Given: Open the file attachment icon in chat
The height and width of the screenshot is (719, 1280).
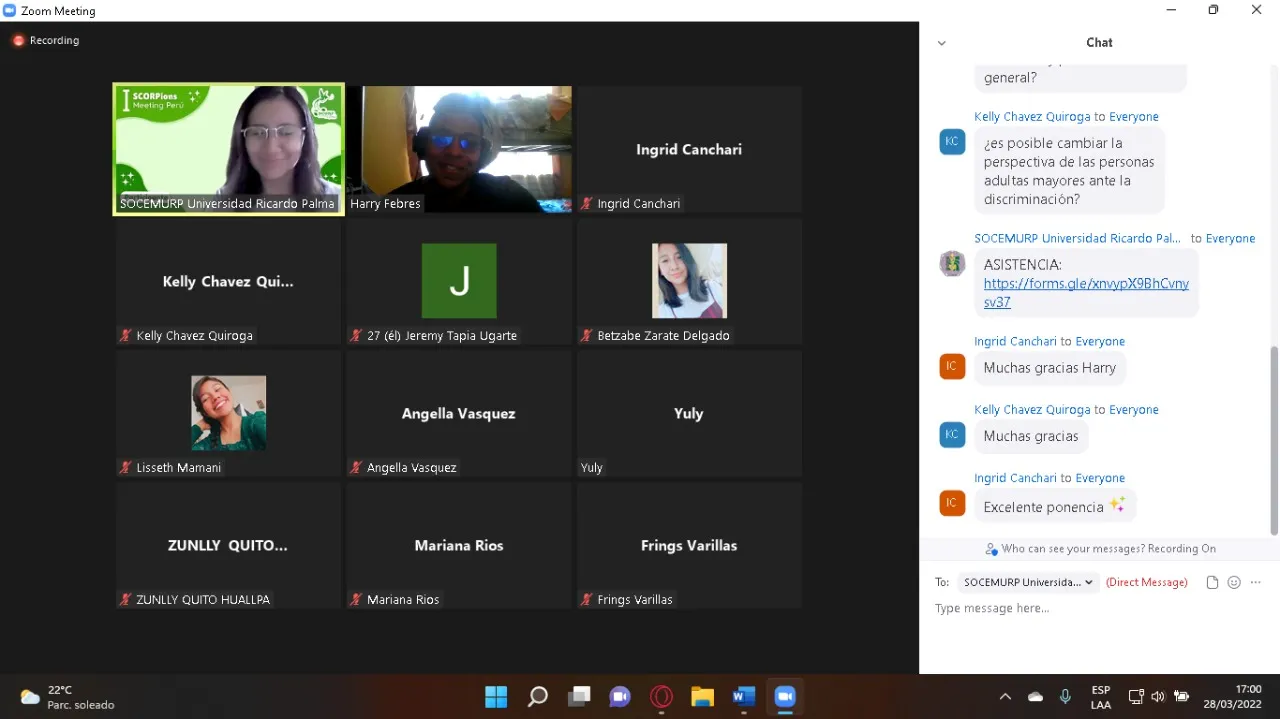Looking at the screenshot, I should (x=1211, y=581).
